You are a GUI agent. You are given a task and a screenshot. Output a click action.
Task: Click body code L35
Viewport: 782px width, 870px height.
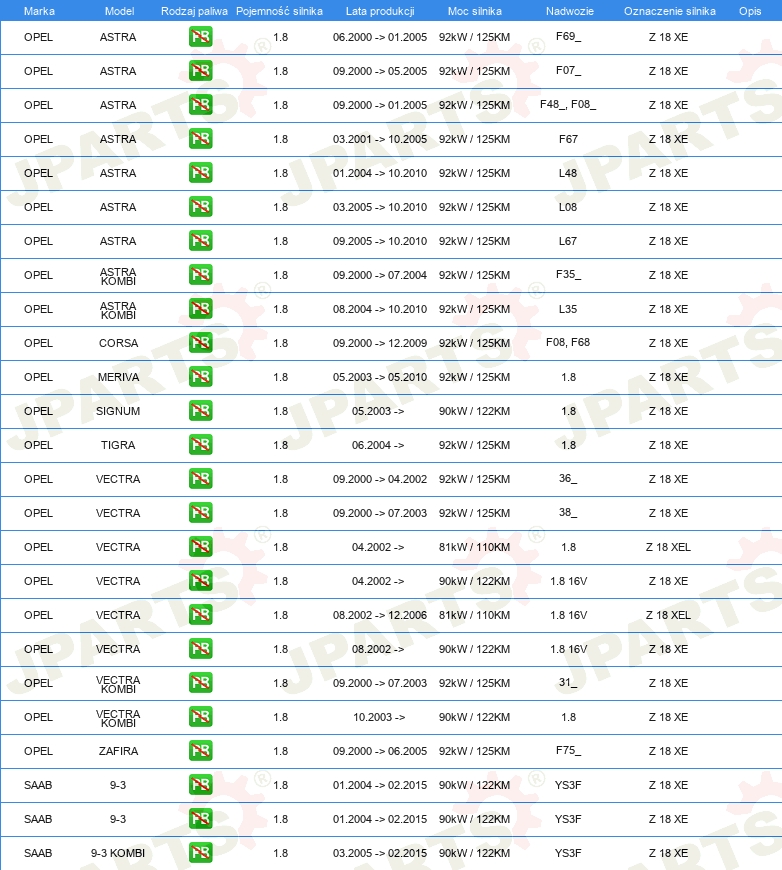[568, 309]
